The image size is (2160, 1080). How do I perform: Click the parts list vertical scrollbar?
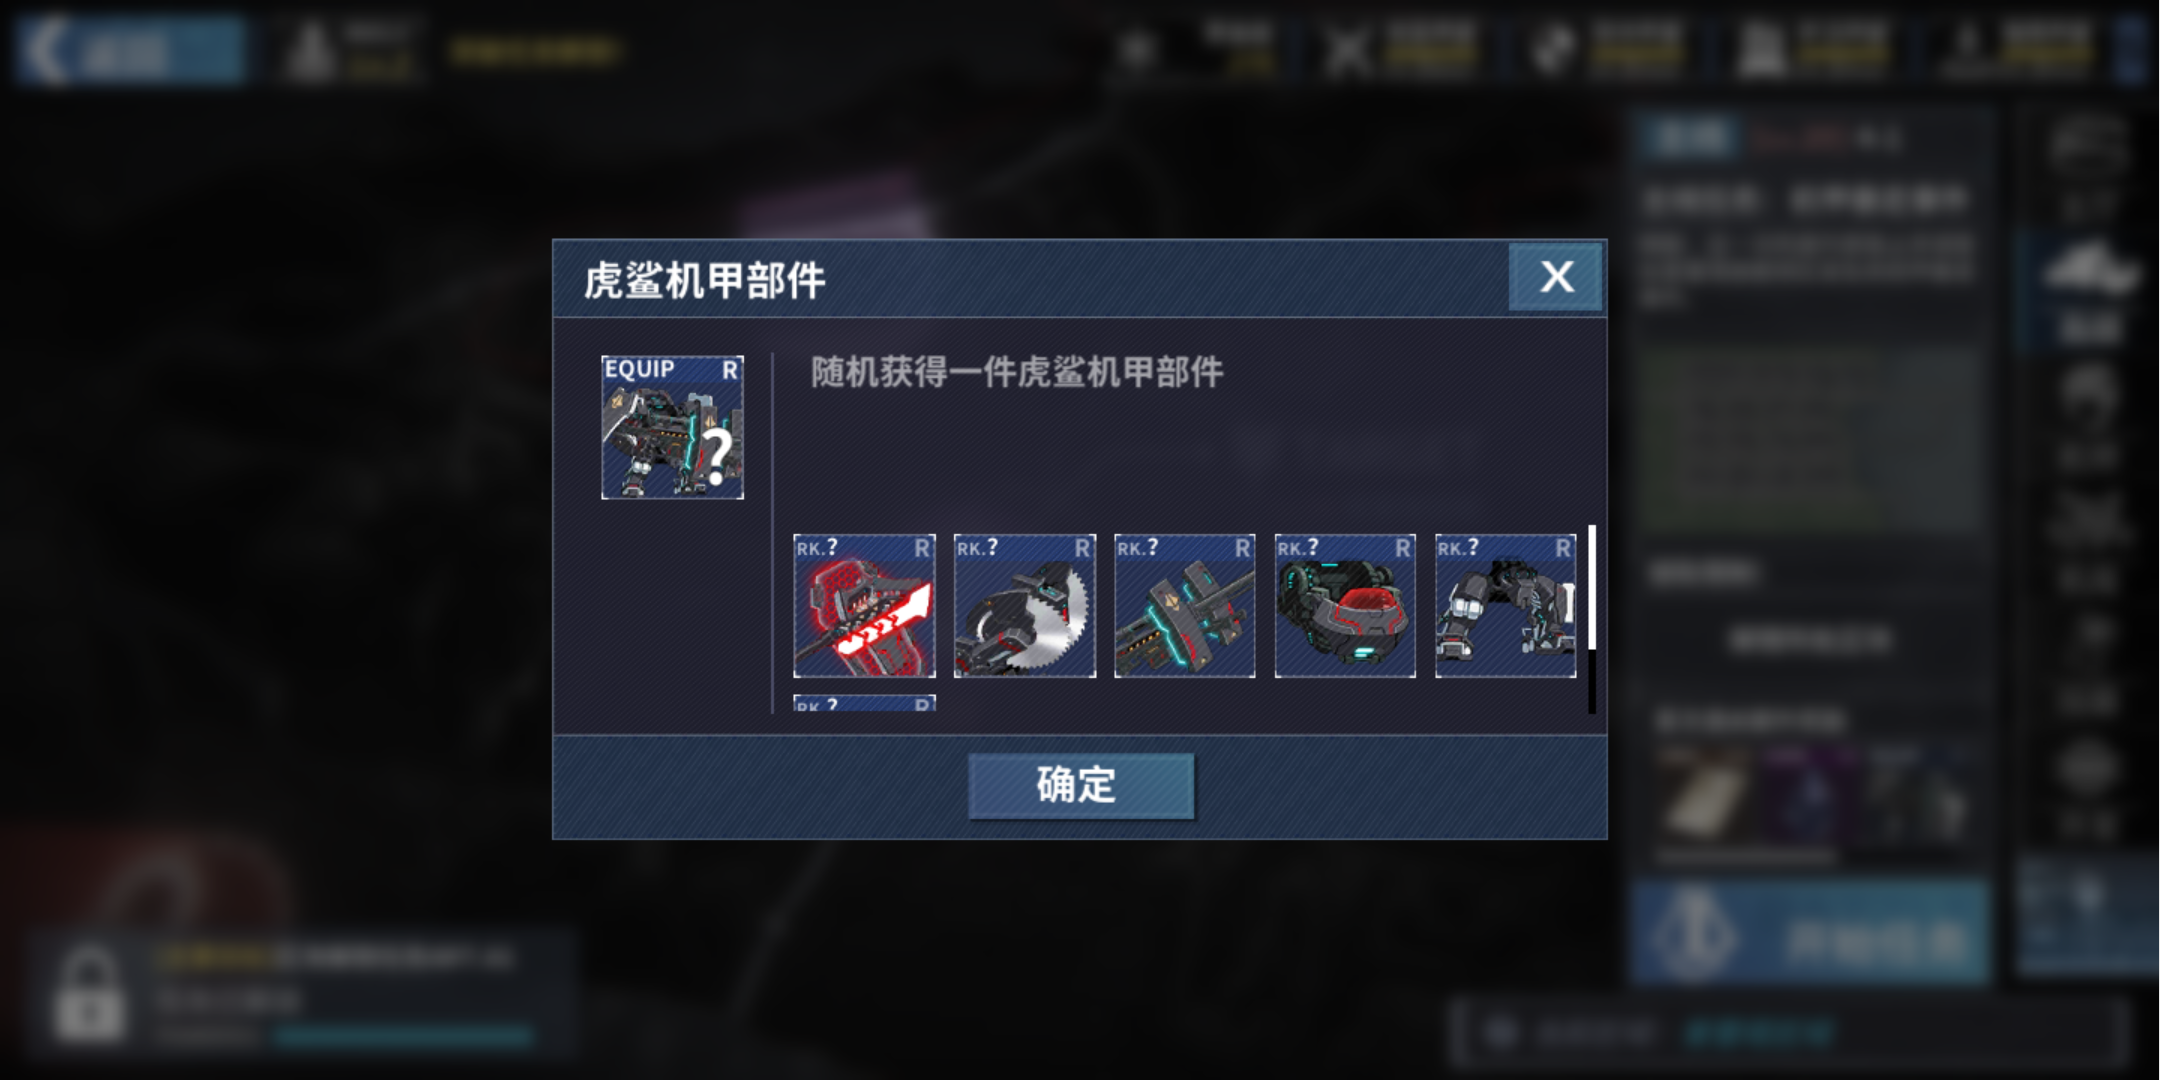1592,619
